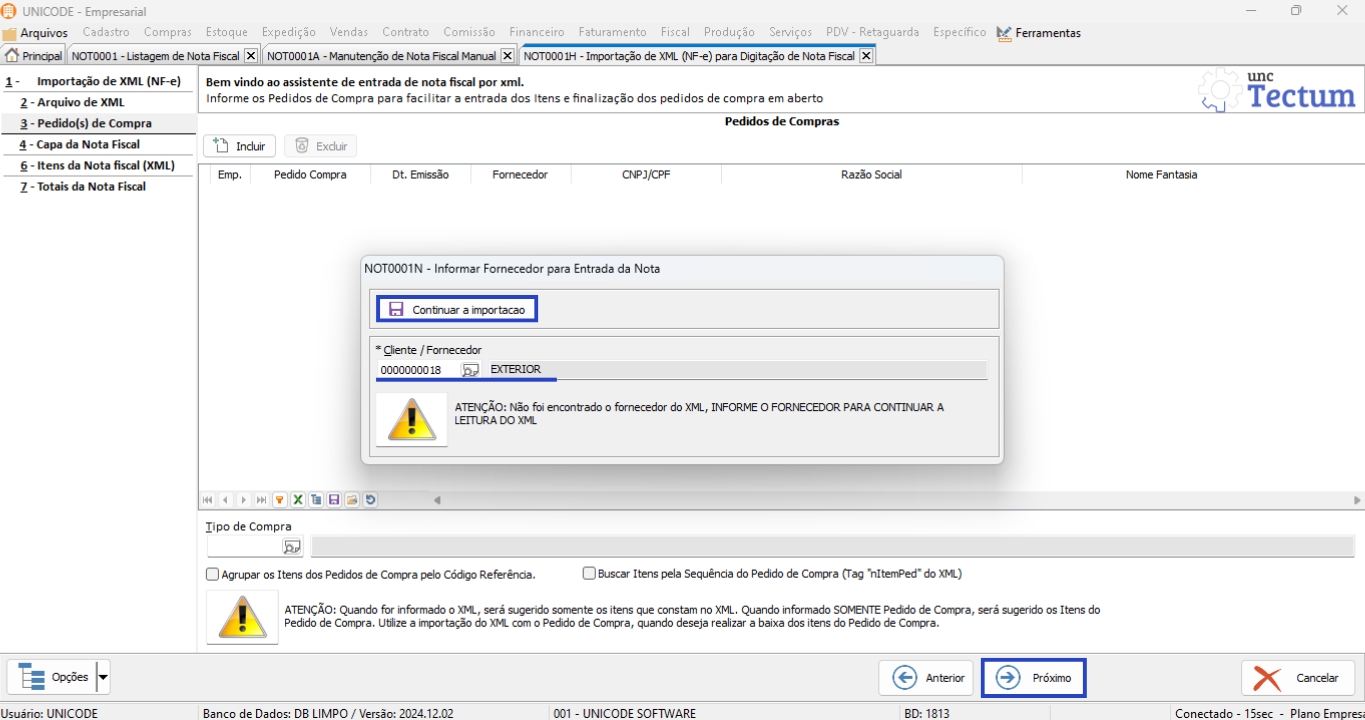
Task: Click the refresh arrow icon in grid toolbar
Action: [370, 500]
